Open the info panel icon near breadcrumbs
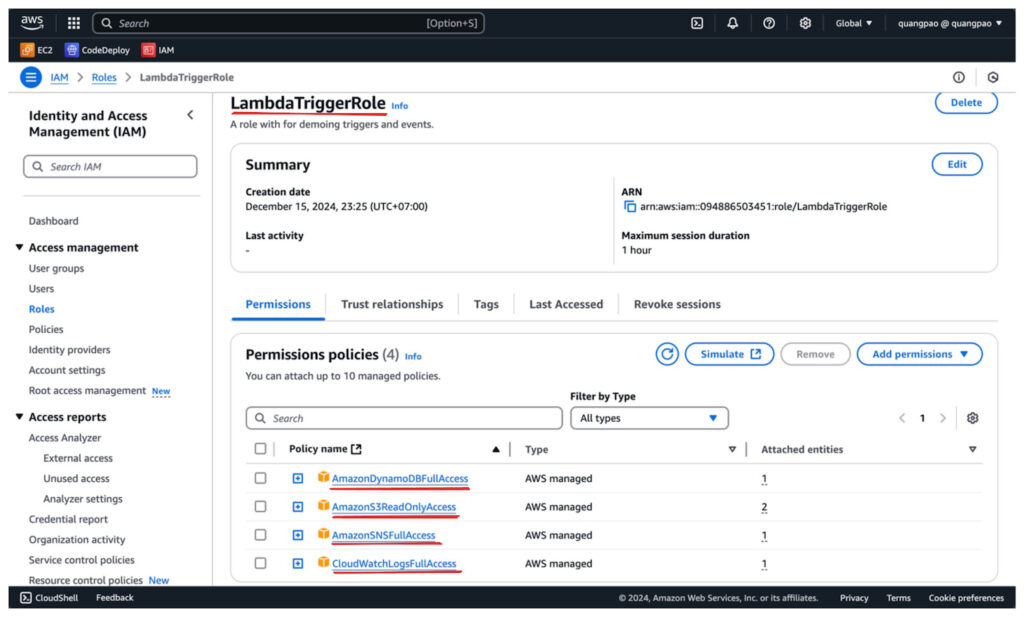1024x617 pixels. click(958, 77)
